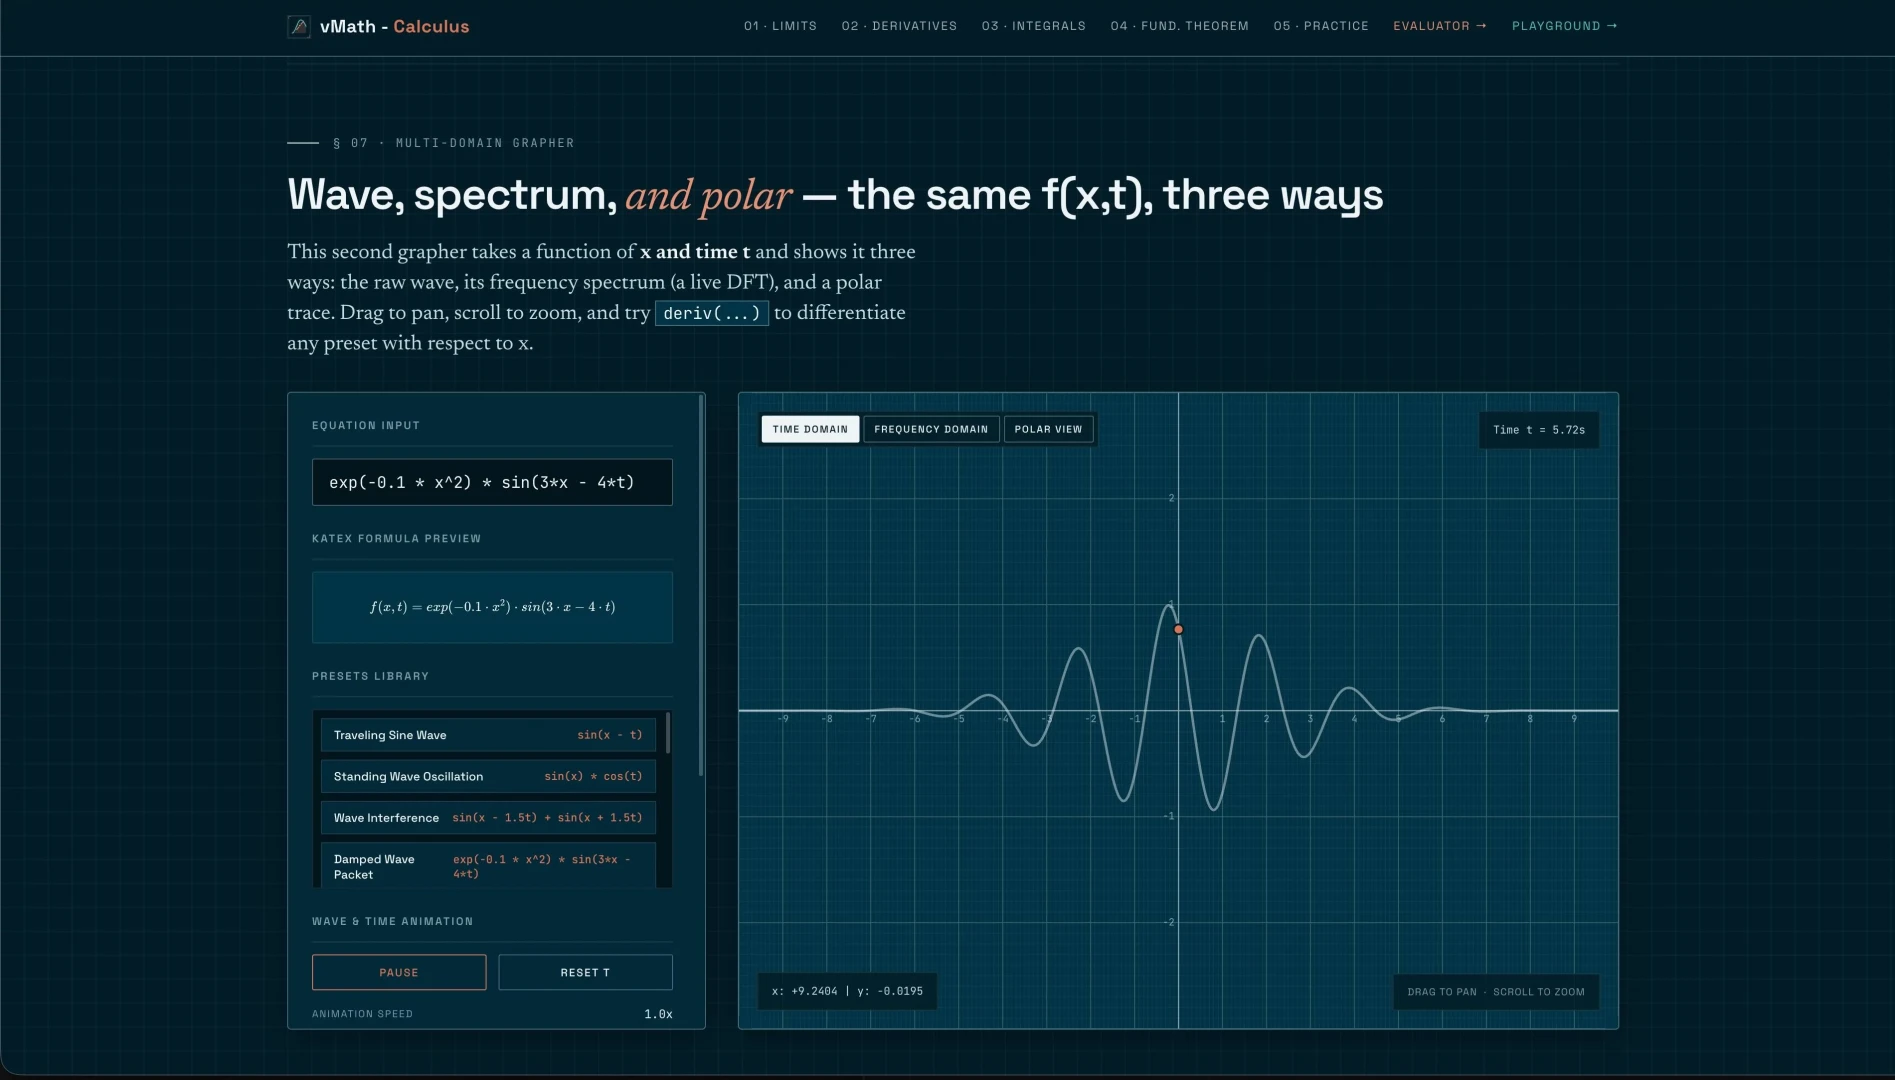Image resolution: width=1895 pixels, height=1080 pixels.
Task: Click the 'Animation Speed' label
Action: click(x=362, y=1014)
